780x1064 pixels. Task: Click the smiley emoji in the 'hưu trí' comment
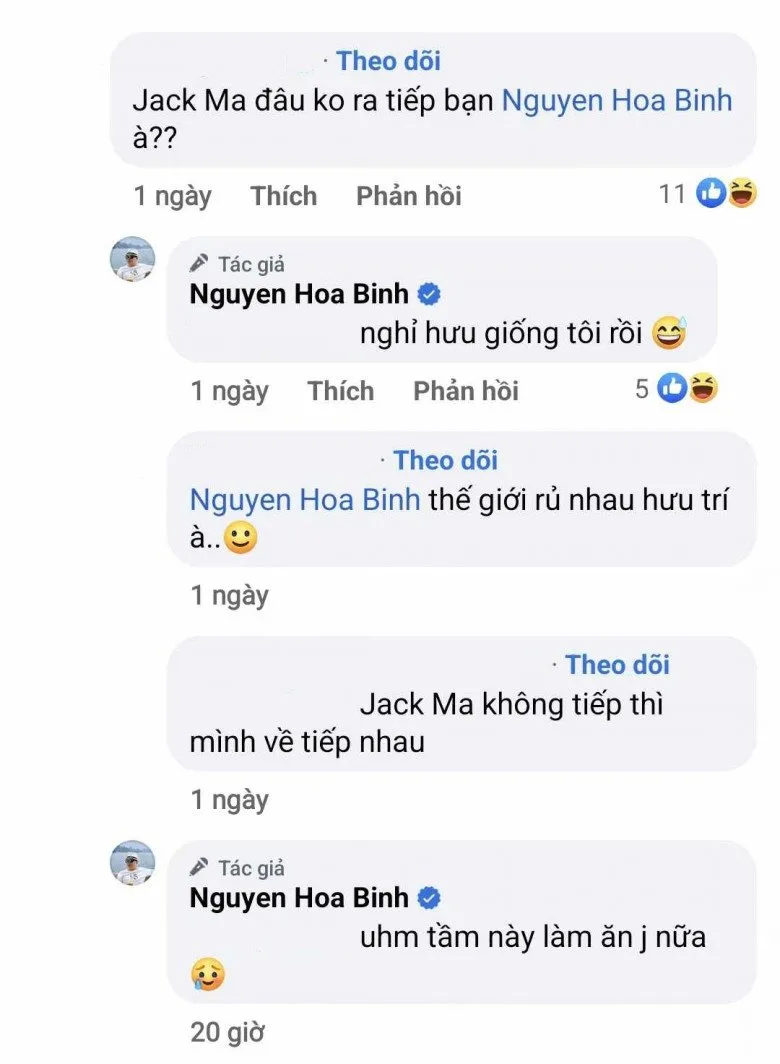(238, 537)
